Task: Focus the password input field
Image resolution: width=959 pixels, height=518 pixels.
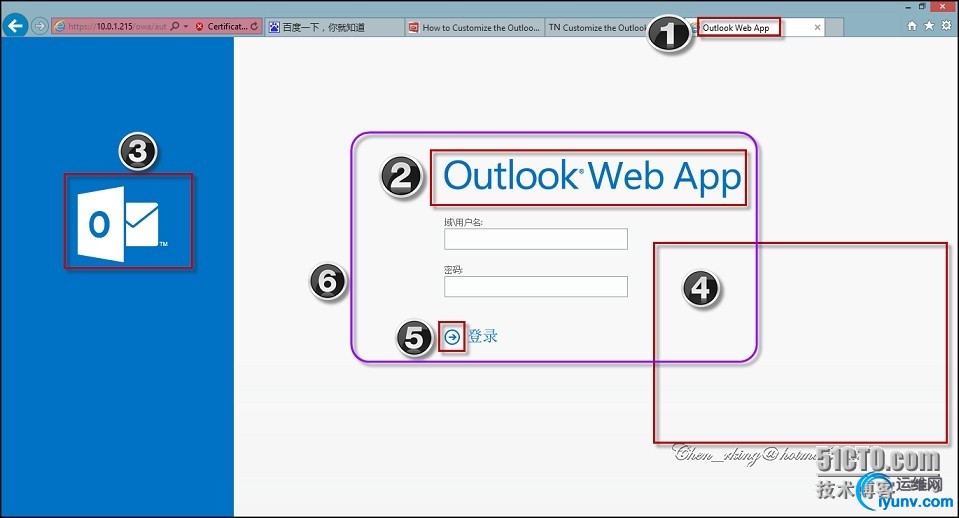Action: coord(536,286)
